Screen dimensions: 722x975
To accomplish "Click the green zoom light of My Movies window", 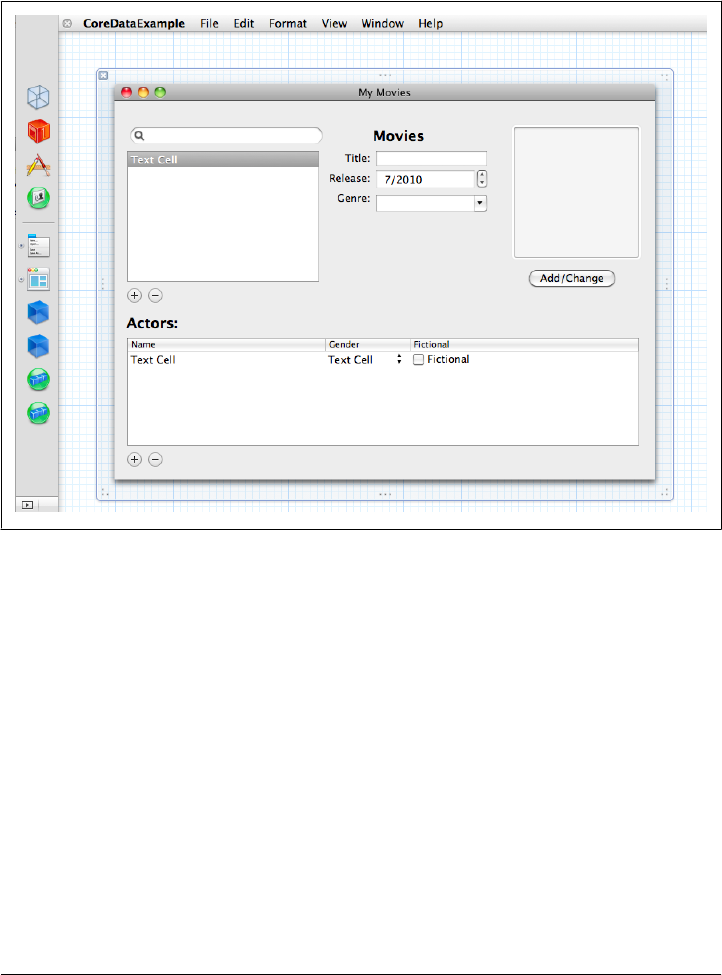I will tap(160, 92).
